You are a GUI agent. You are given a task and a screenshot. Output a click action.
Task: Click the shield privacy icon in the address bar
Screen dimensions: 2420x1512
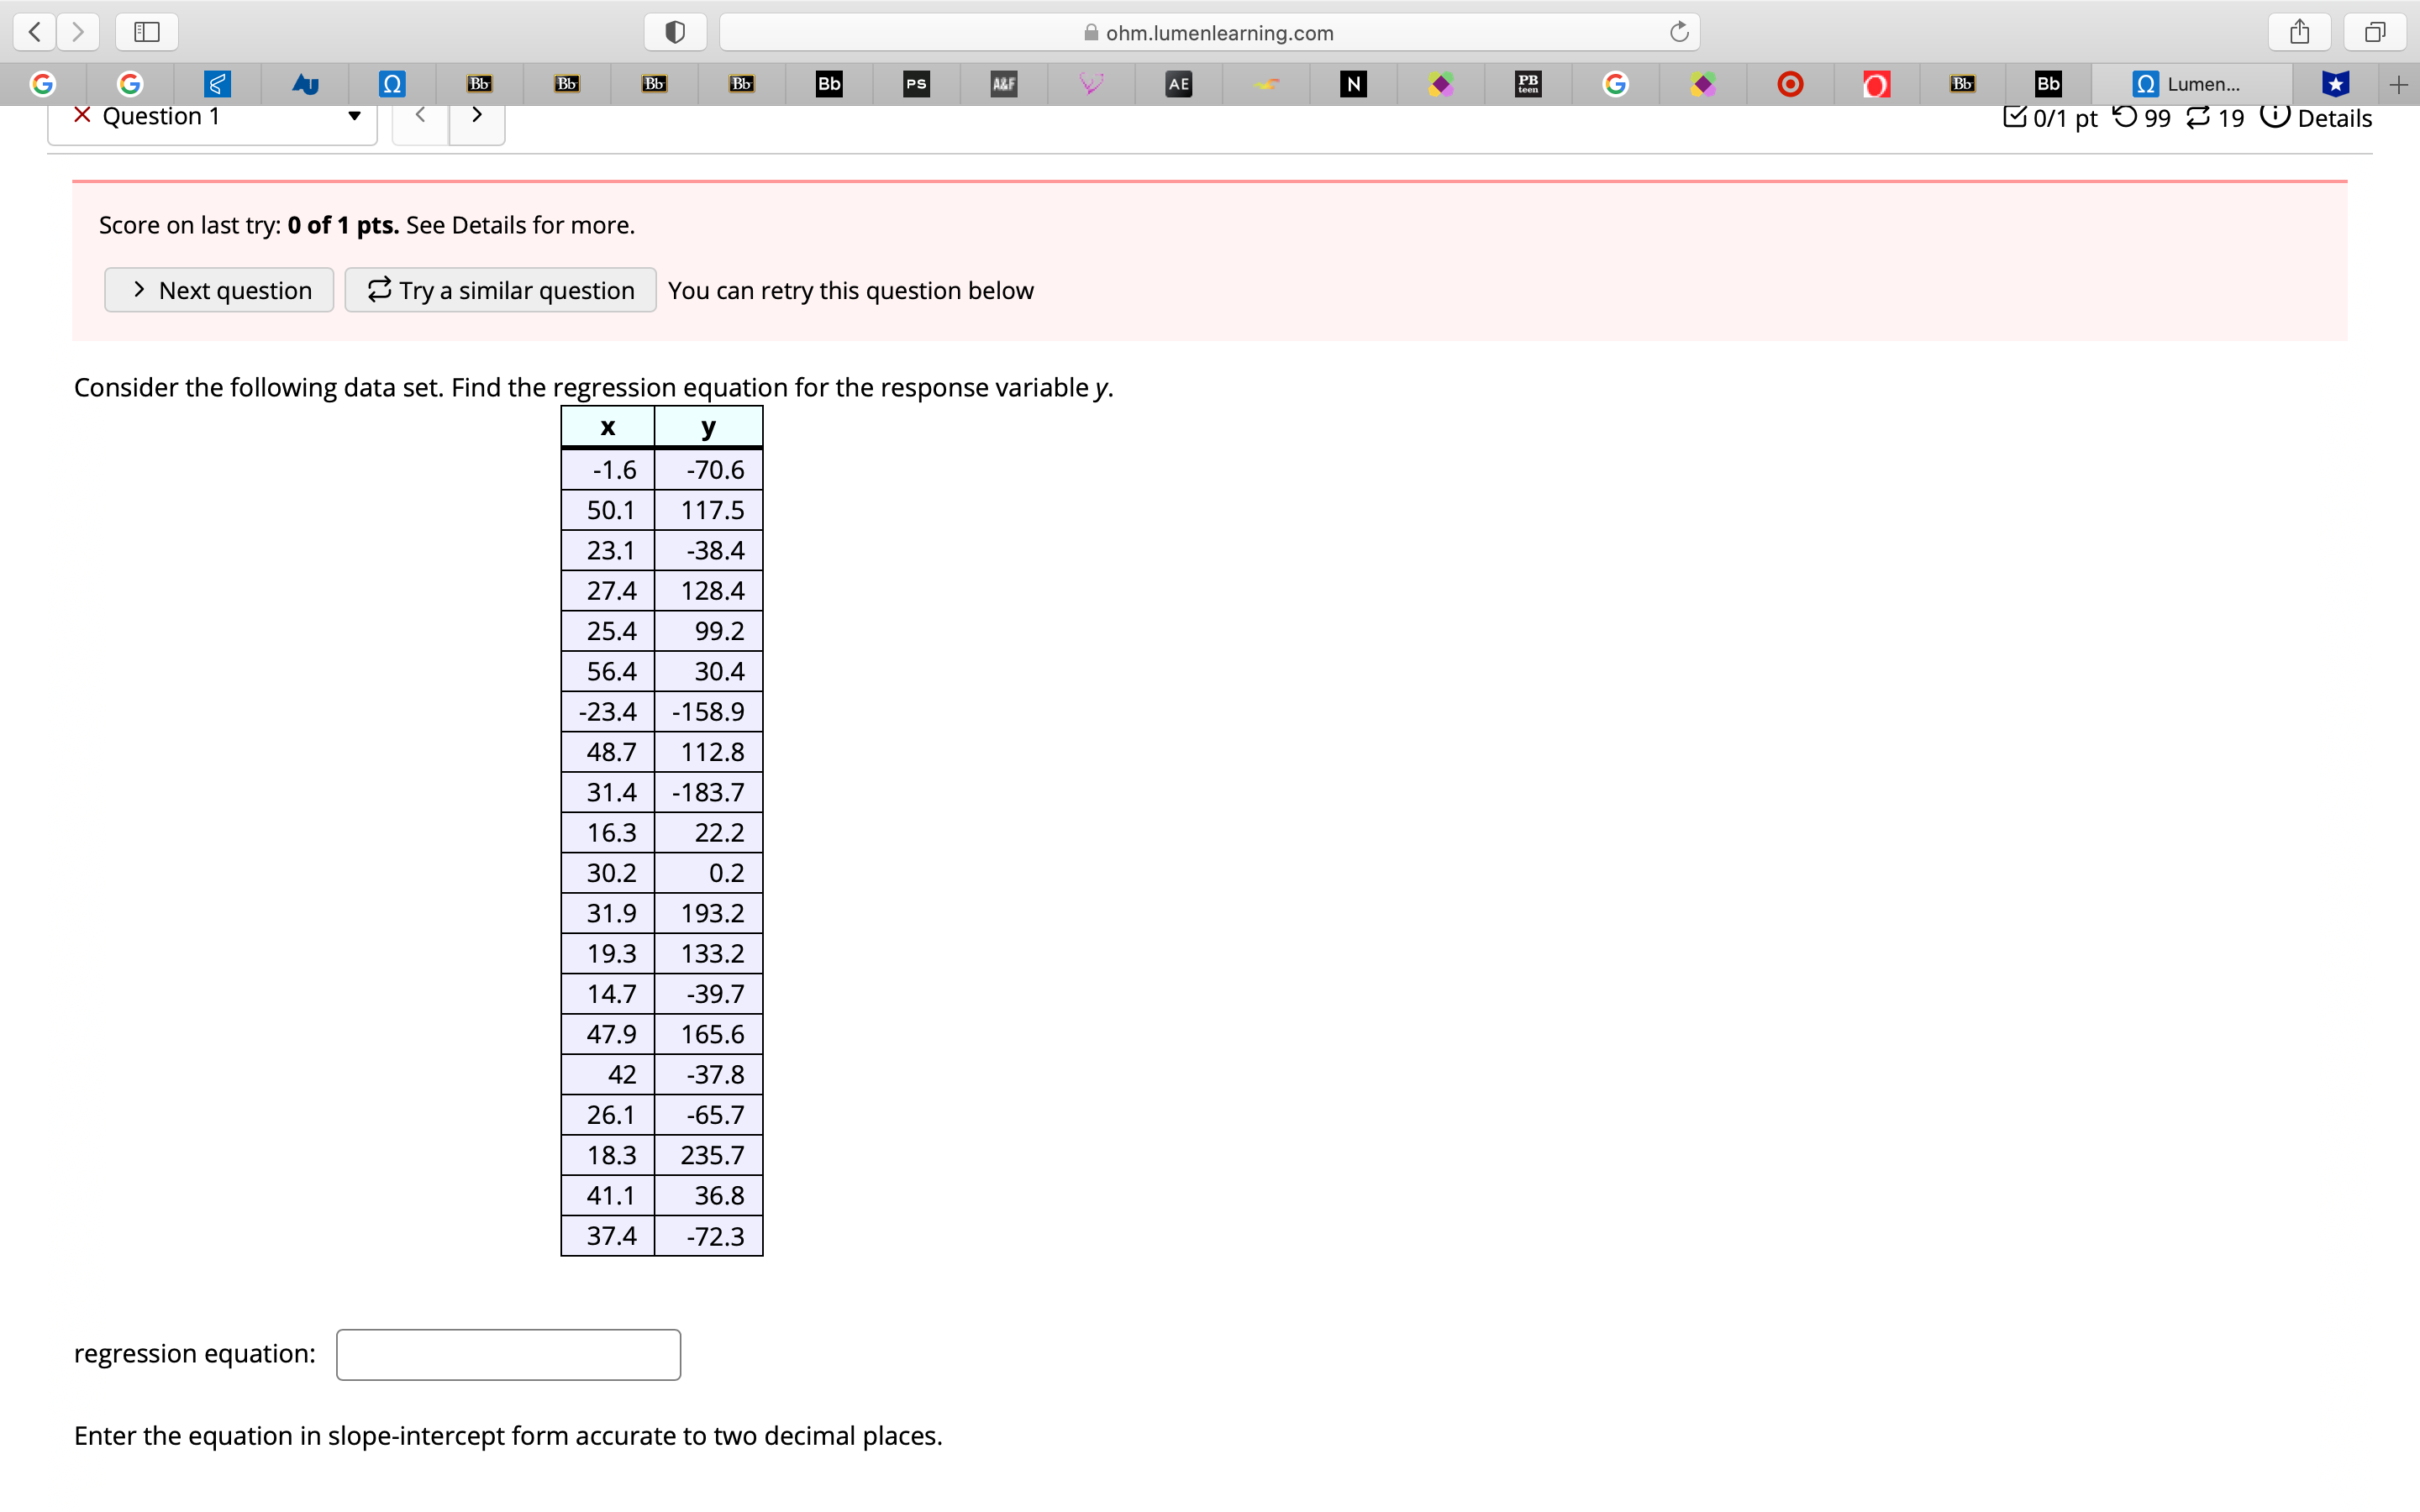(675, 31)
